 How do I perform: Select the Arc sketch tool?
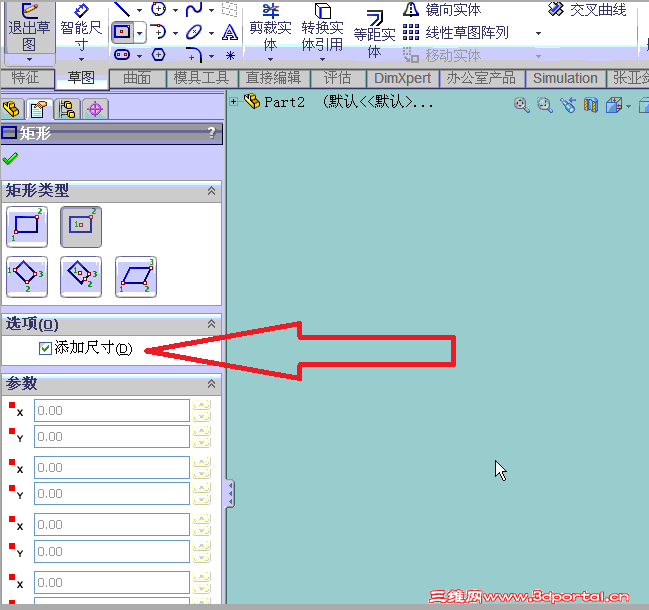coord(159,32)
